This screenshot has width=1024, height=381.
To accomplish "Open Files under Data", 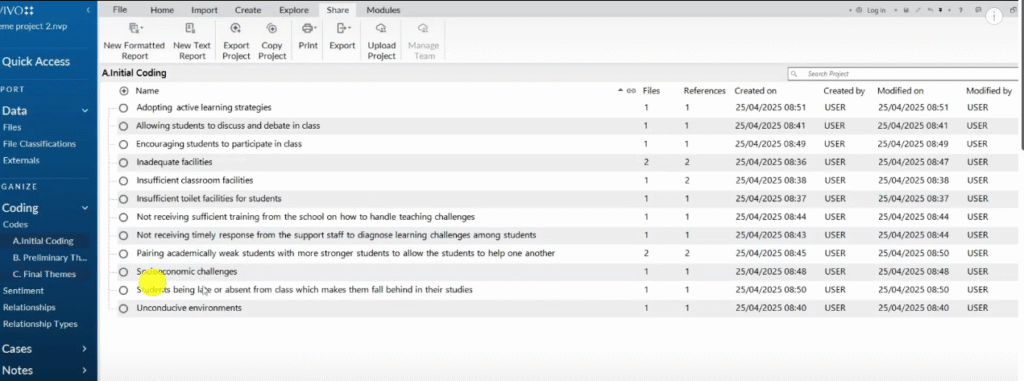I will (12, 127).
